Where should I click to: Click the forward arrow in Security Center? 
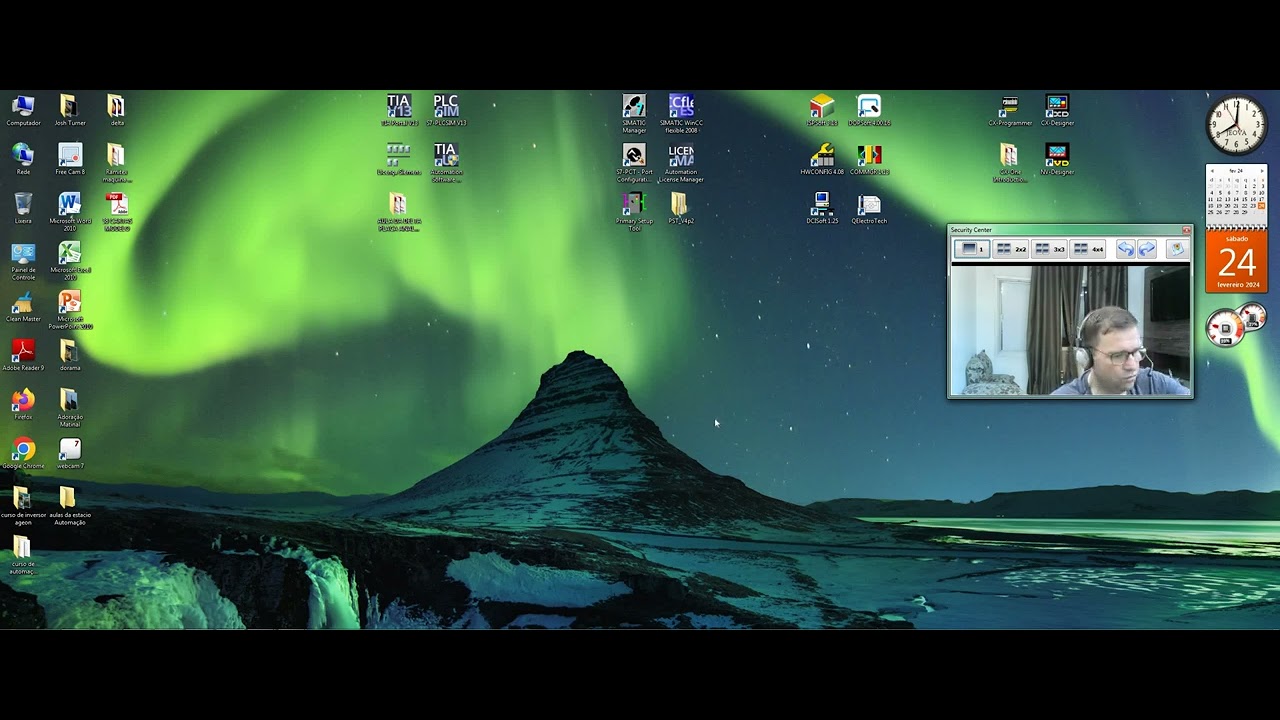[x=1147, y=249]
